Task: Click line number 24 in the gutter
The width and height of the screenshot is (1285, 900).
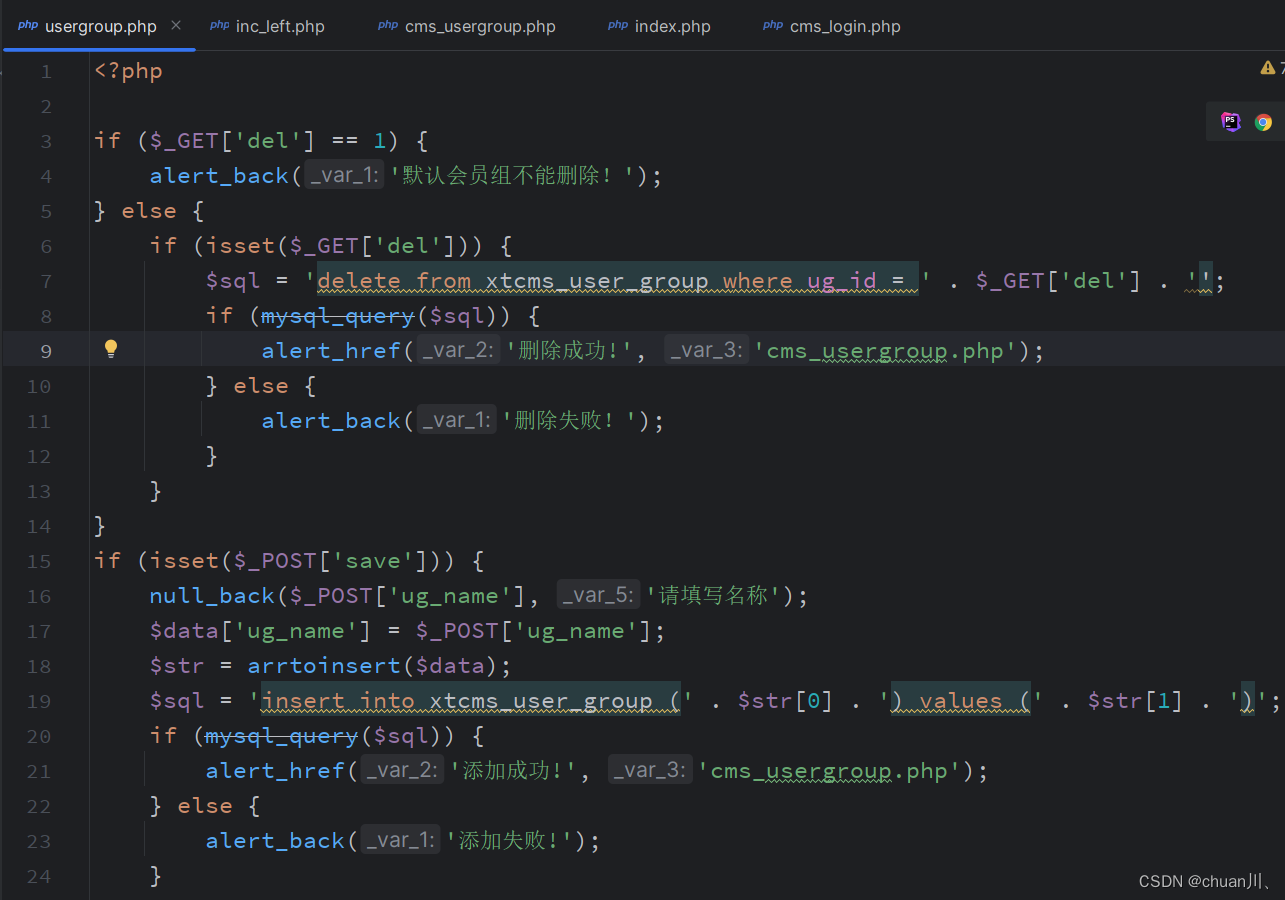Action: click(x=39, y=876)
